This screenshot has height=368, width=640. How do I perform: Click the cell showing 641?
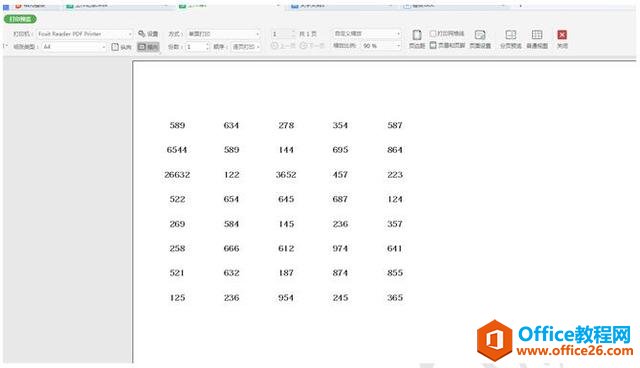pos(395,248)
